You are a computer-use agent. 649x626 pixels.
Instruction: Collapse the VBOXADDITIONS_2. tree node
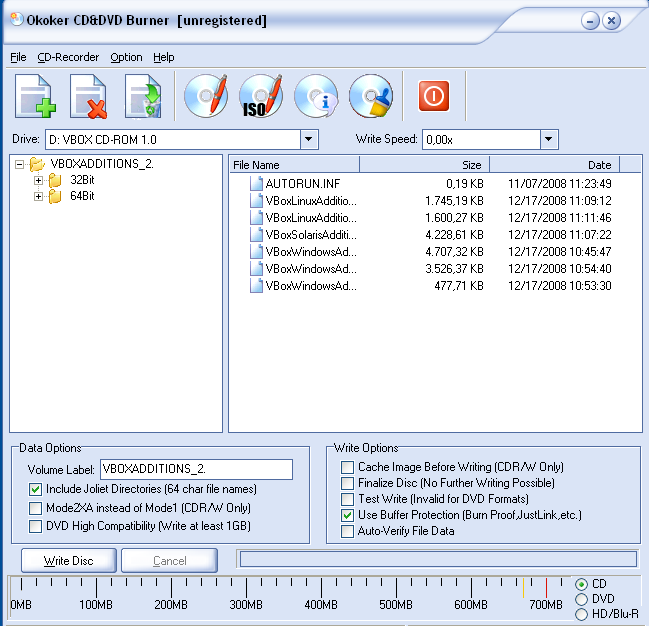19,165
